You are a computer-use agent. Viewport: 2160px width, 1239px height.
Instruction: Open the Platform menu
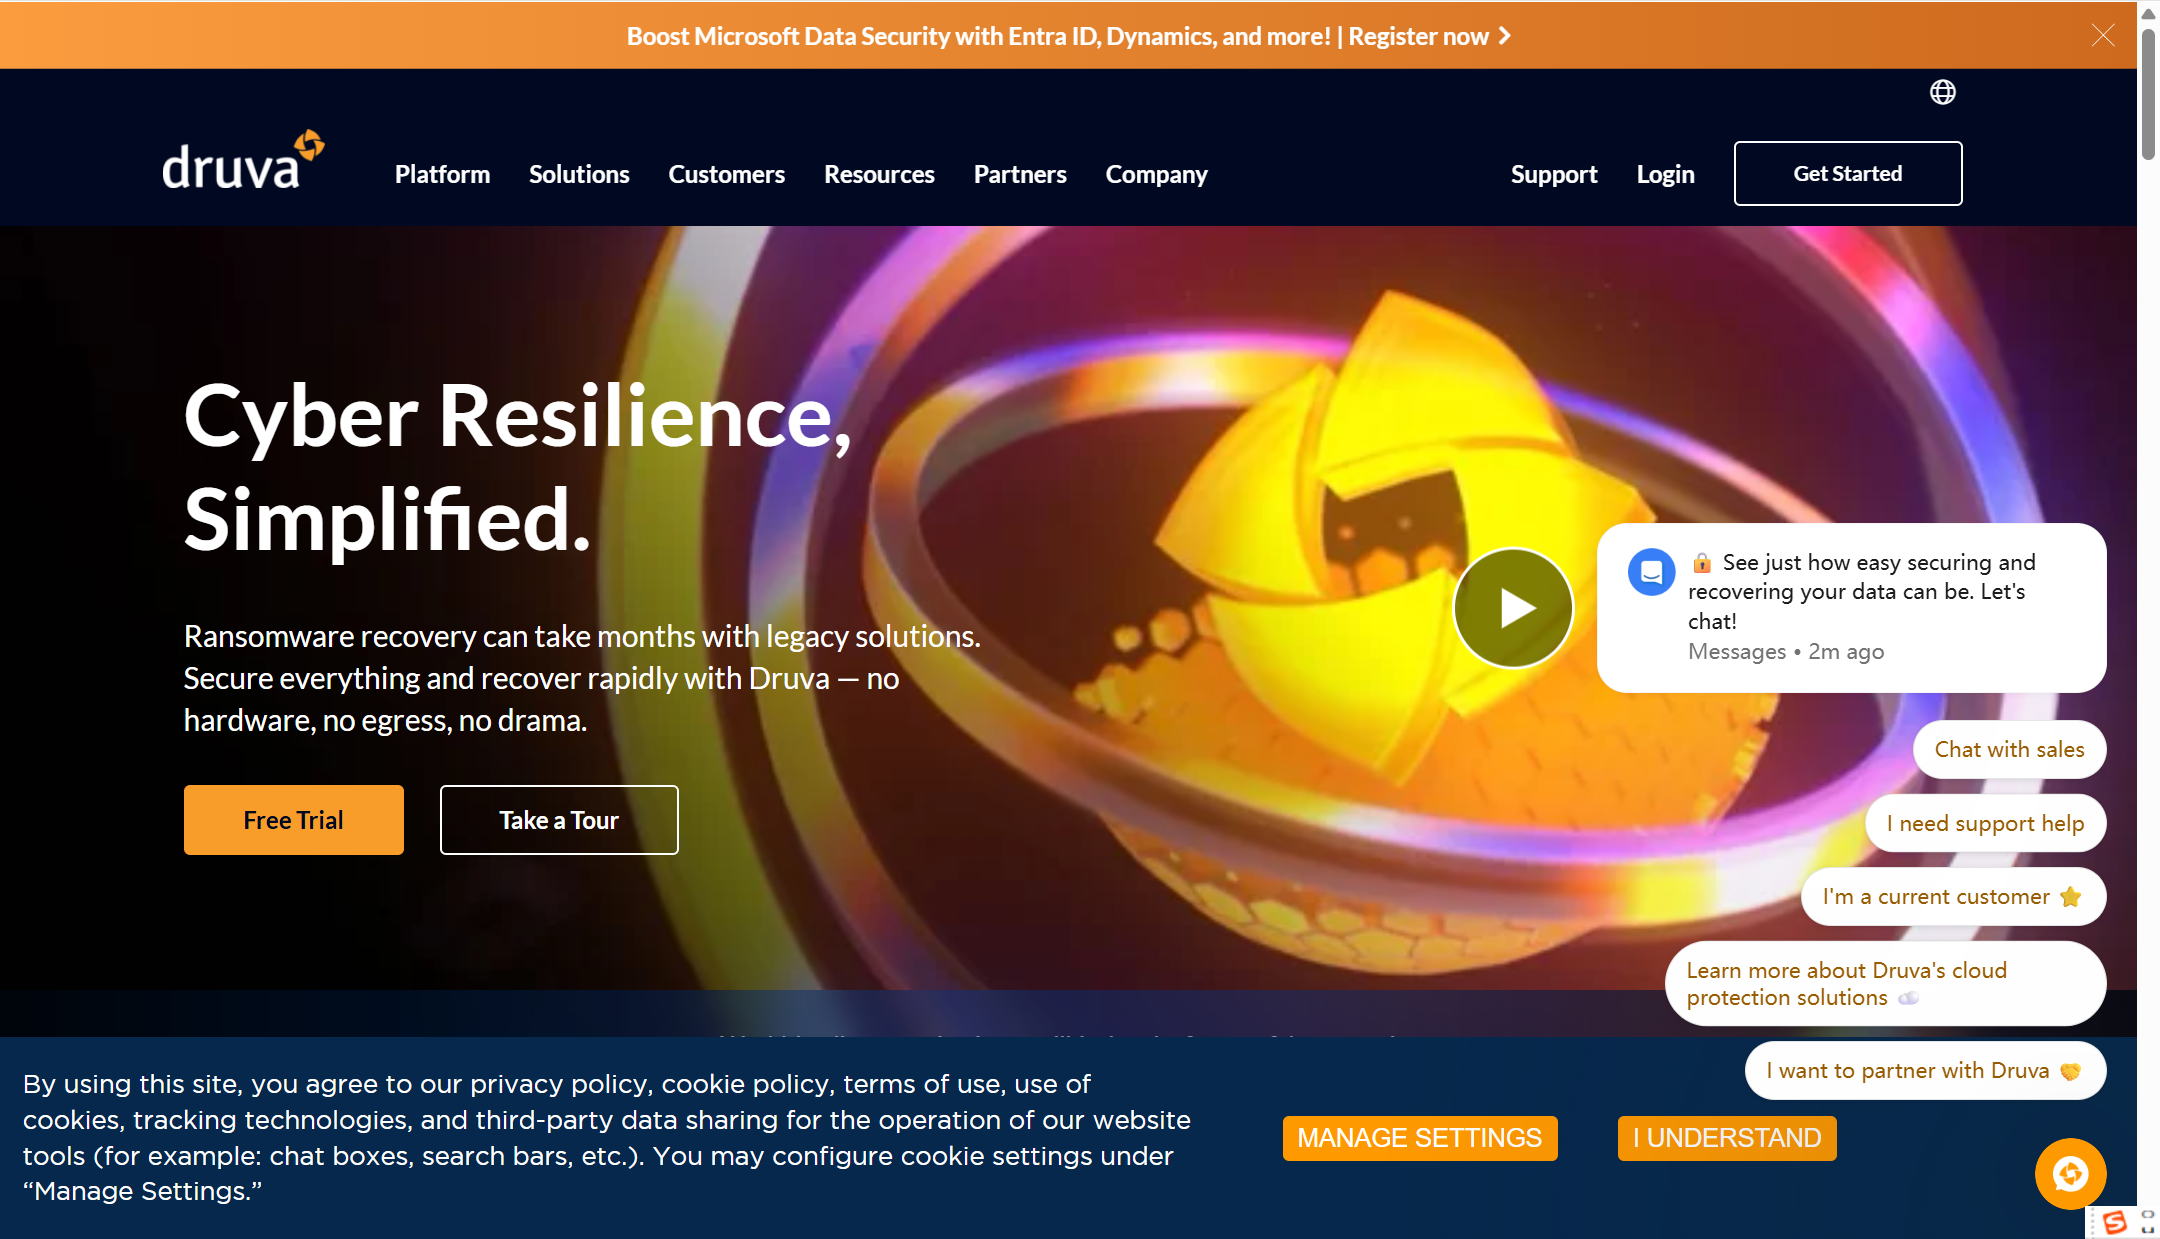tap(442, 174)
